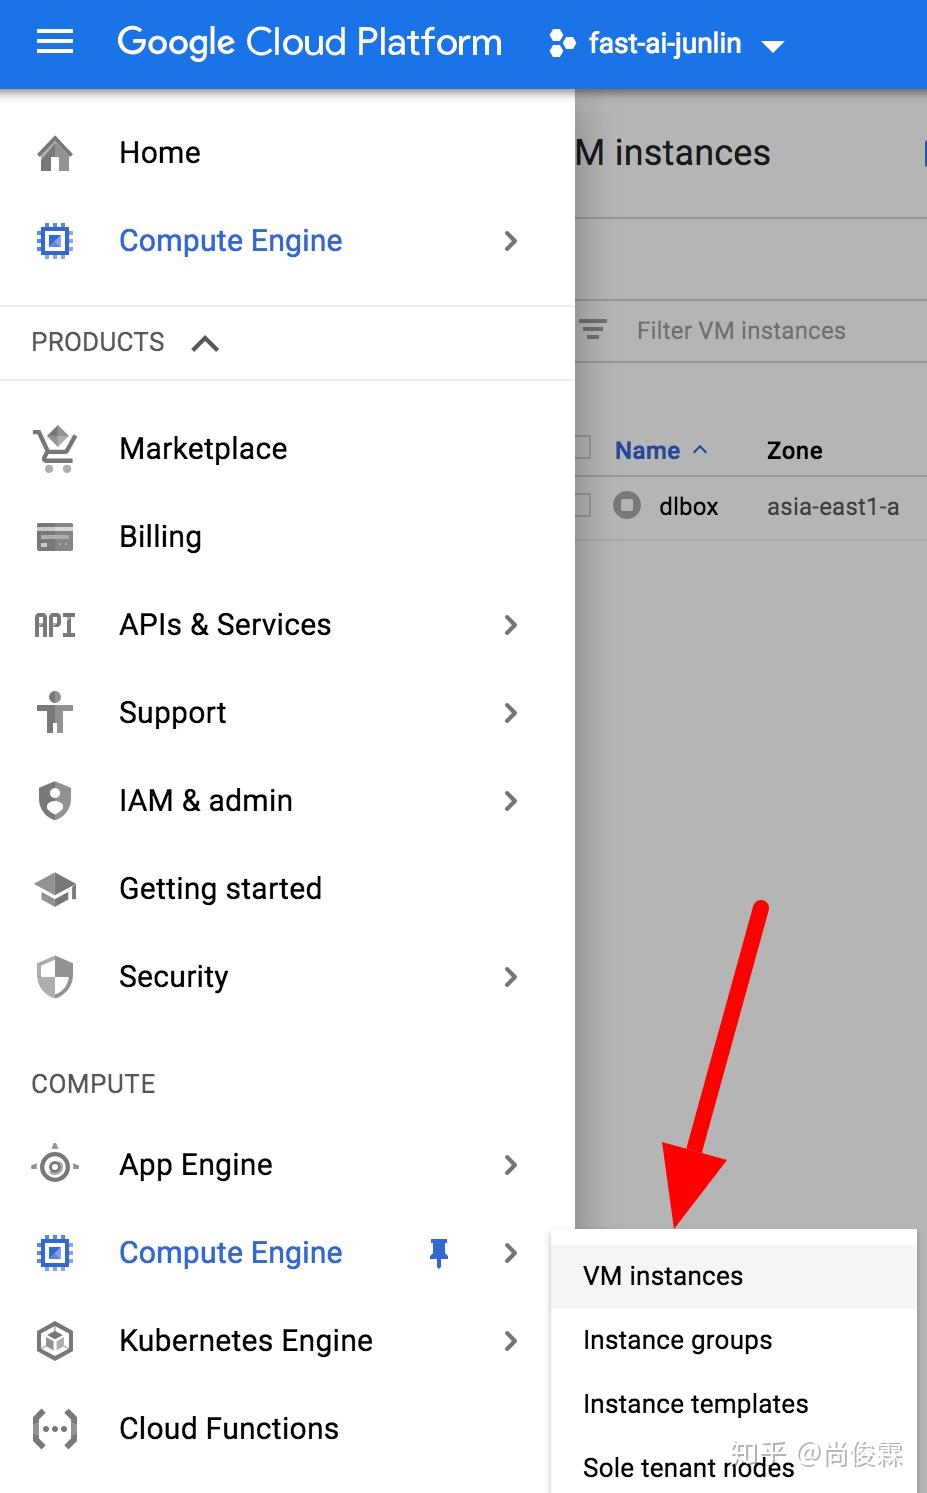
Task: Open the Getting started link
Action: [220, 889]
